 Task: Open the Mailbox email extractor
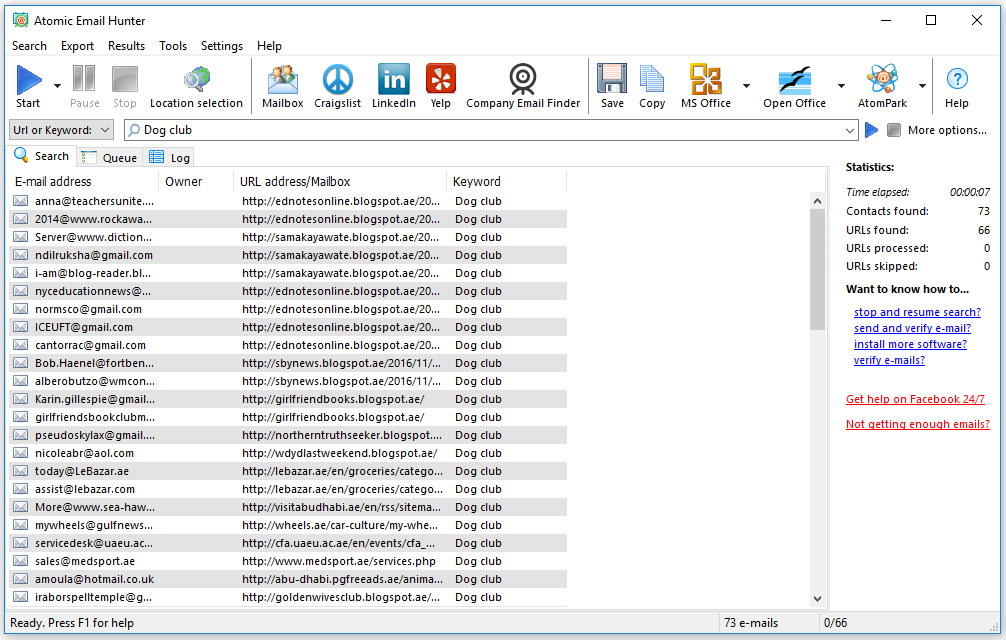tap(282, 85)
